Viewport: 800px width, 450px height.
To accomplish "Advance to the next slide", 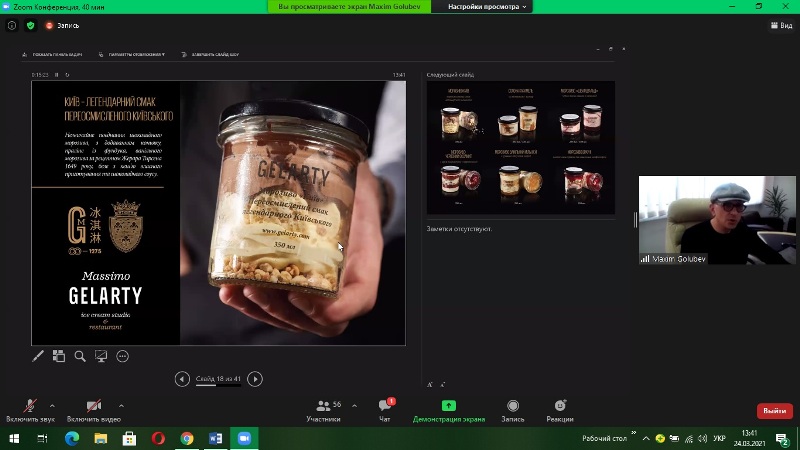I will coord(255,379).
